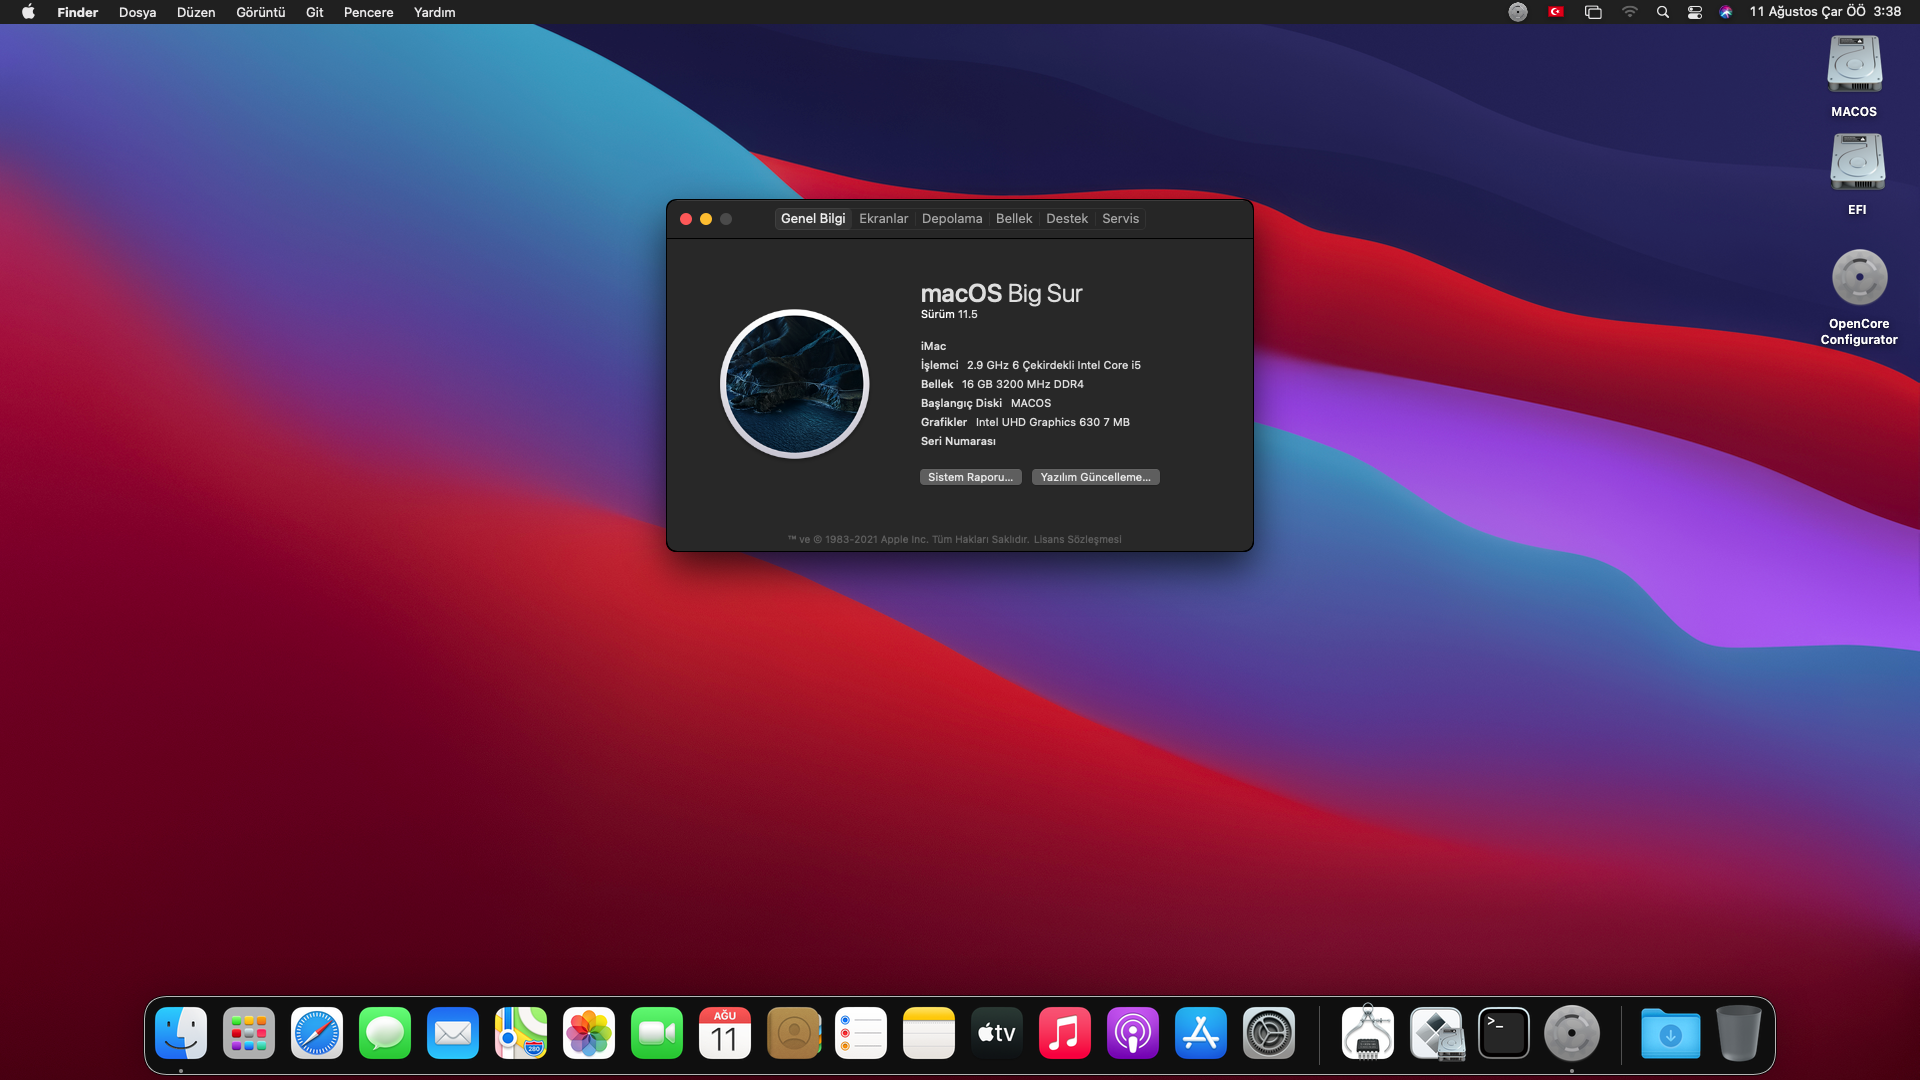Open the MACOS drive icon
The width and height of the screenshot is (1920, 1080).
click(x=1854, y=65)
